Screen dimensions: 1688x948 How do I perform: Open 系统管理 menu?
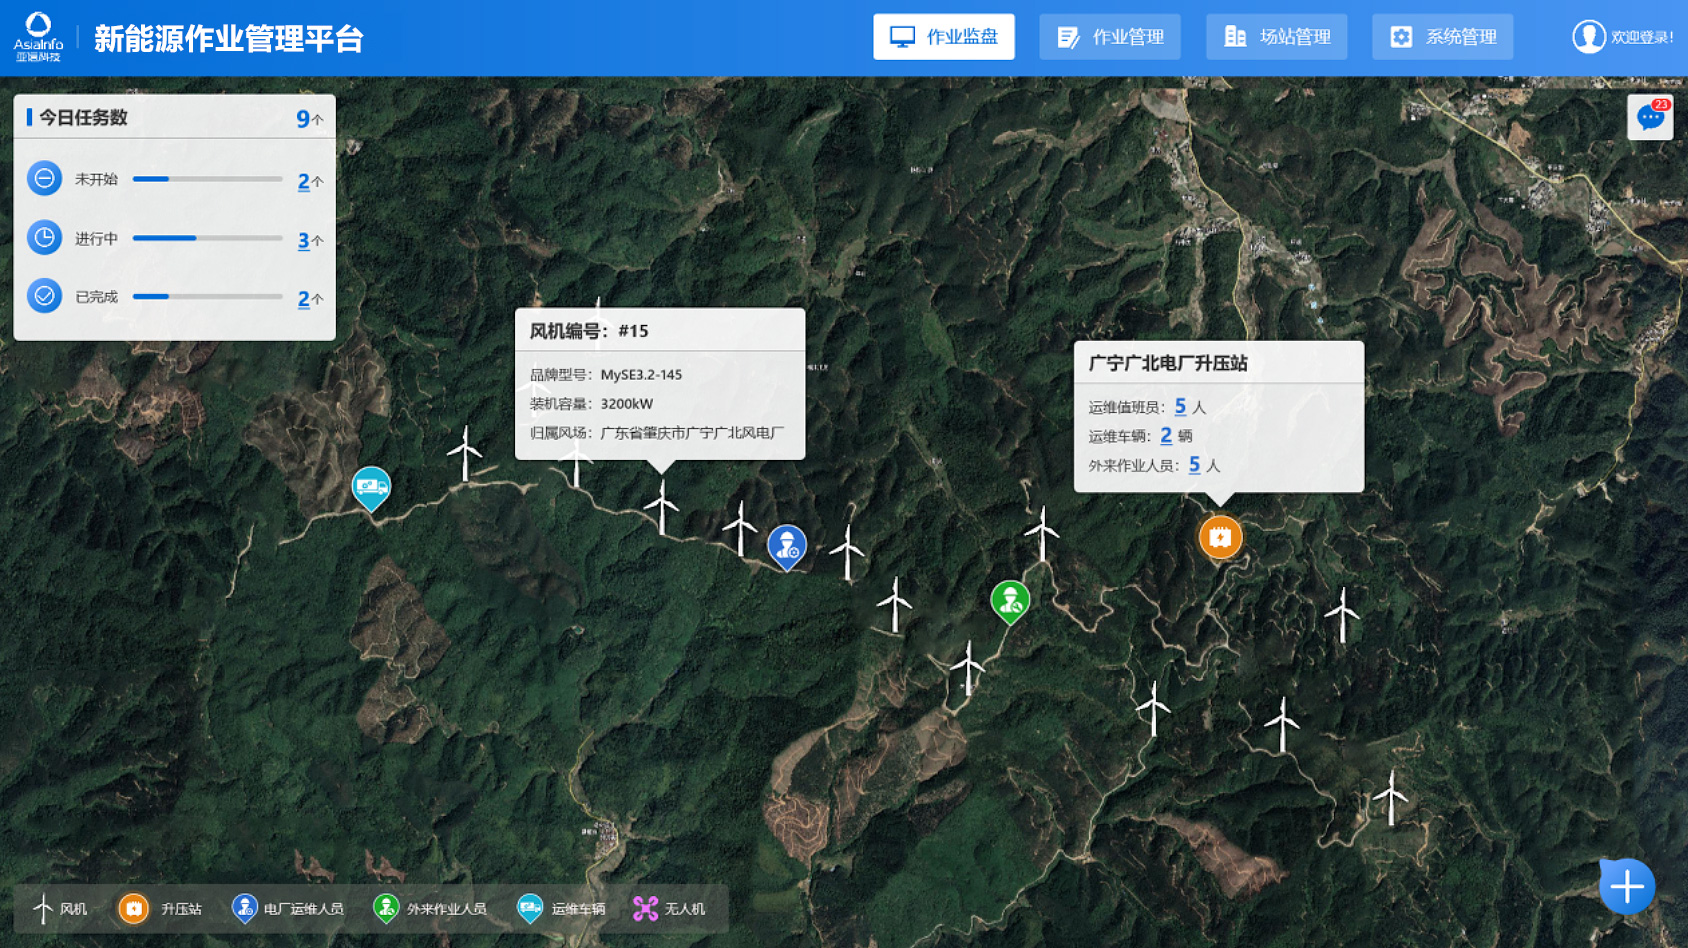pyautogui.click(x=1442, y=37)
